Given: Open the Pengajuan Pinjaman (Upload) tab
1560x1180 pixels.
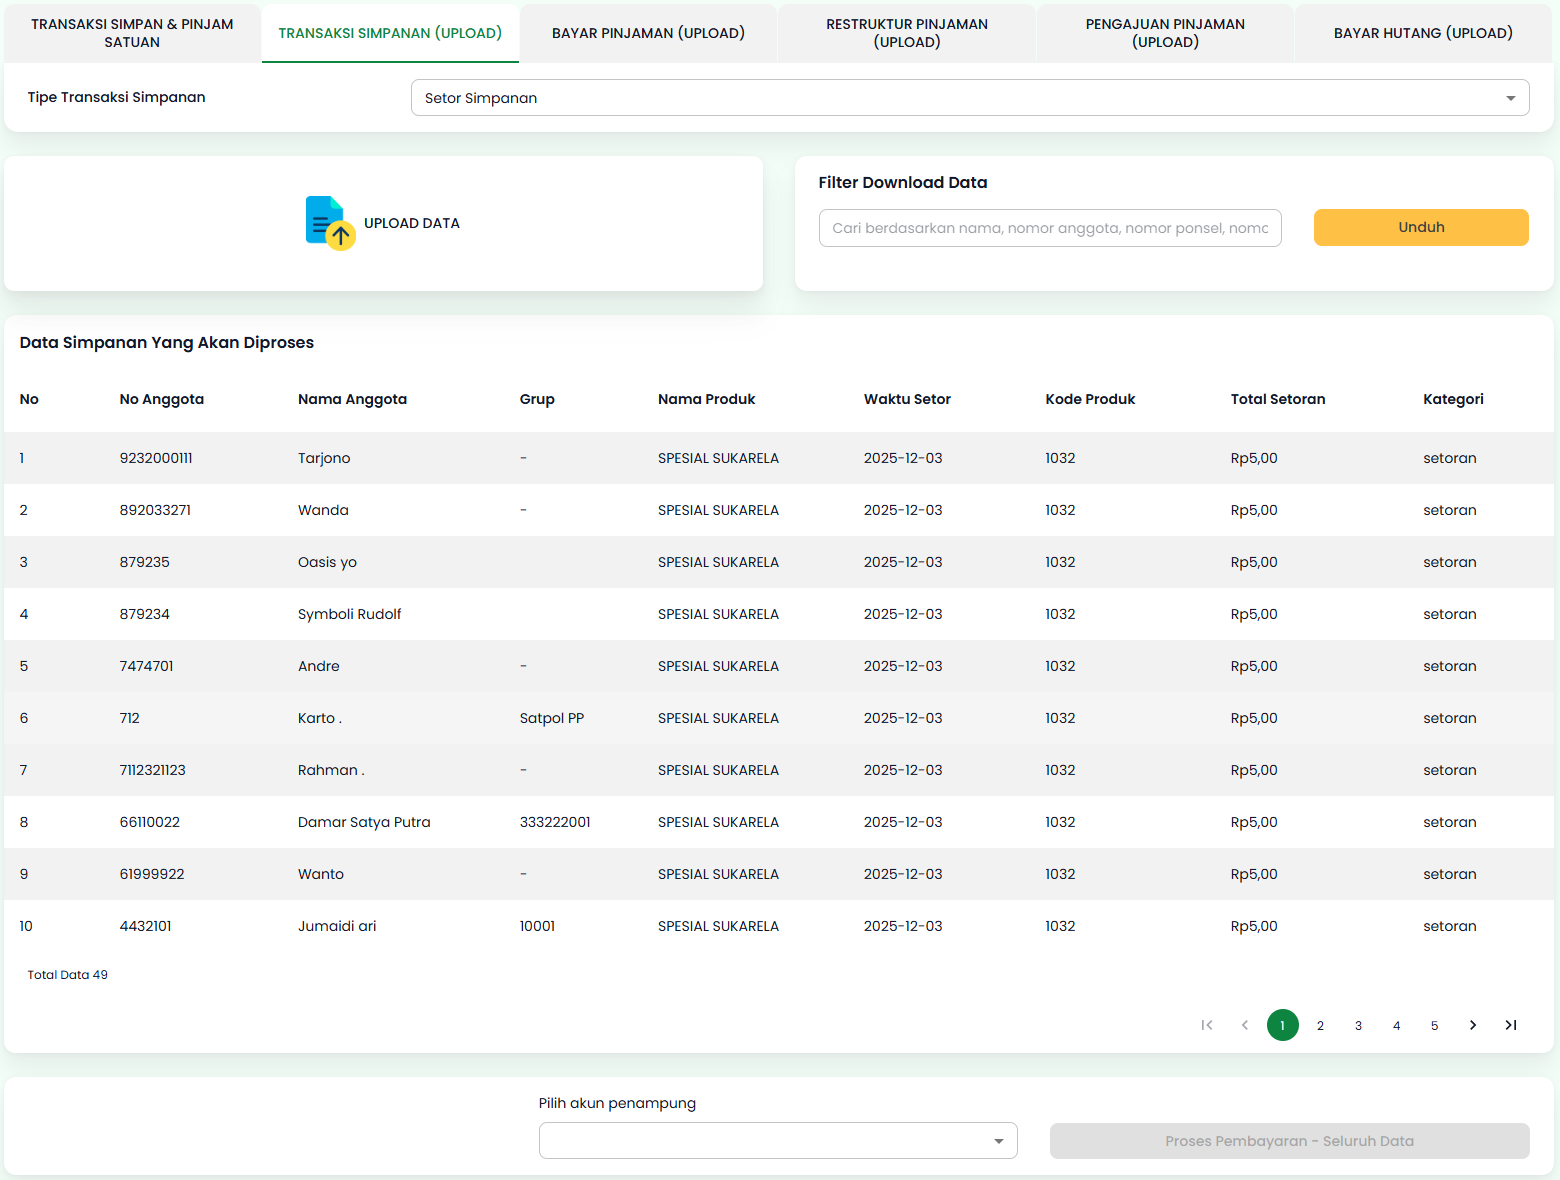Looking at the screenshot, I should pyautogui.click(x=1165, y=33).
